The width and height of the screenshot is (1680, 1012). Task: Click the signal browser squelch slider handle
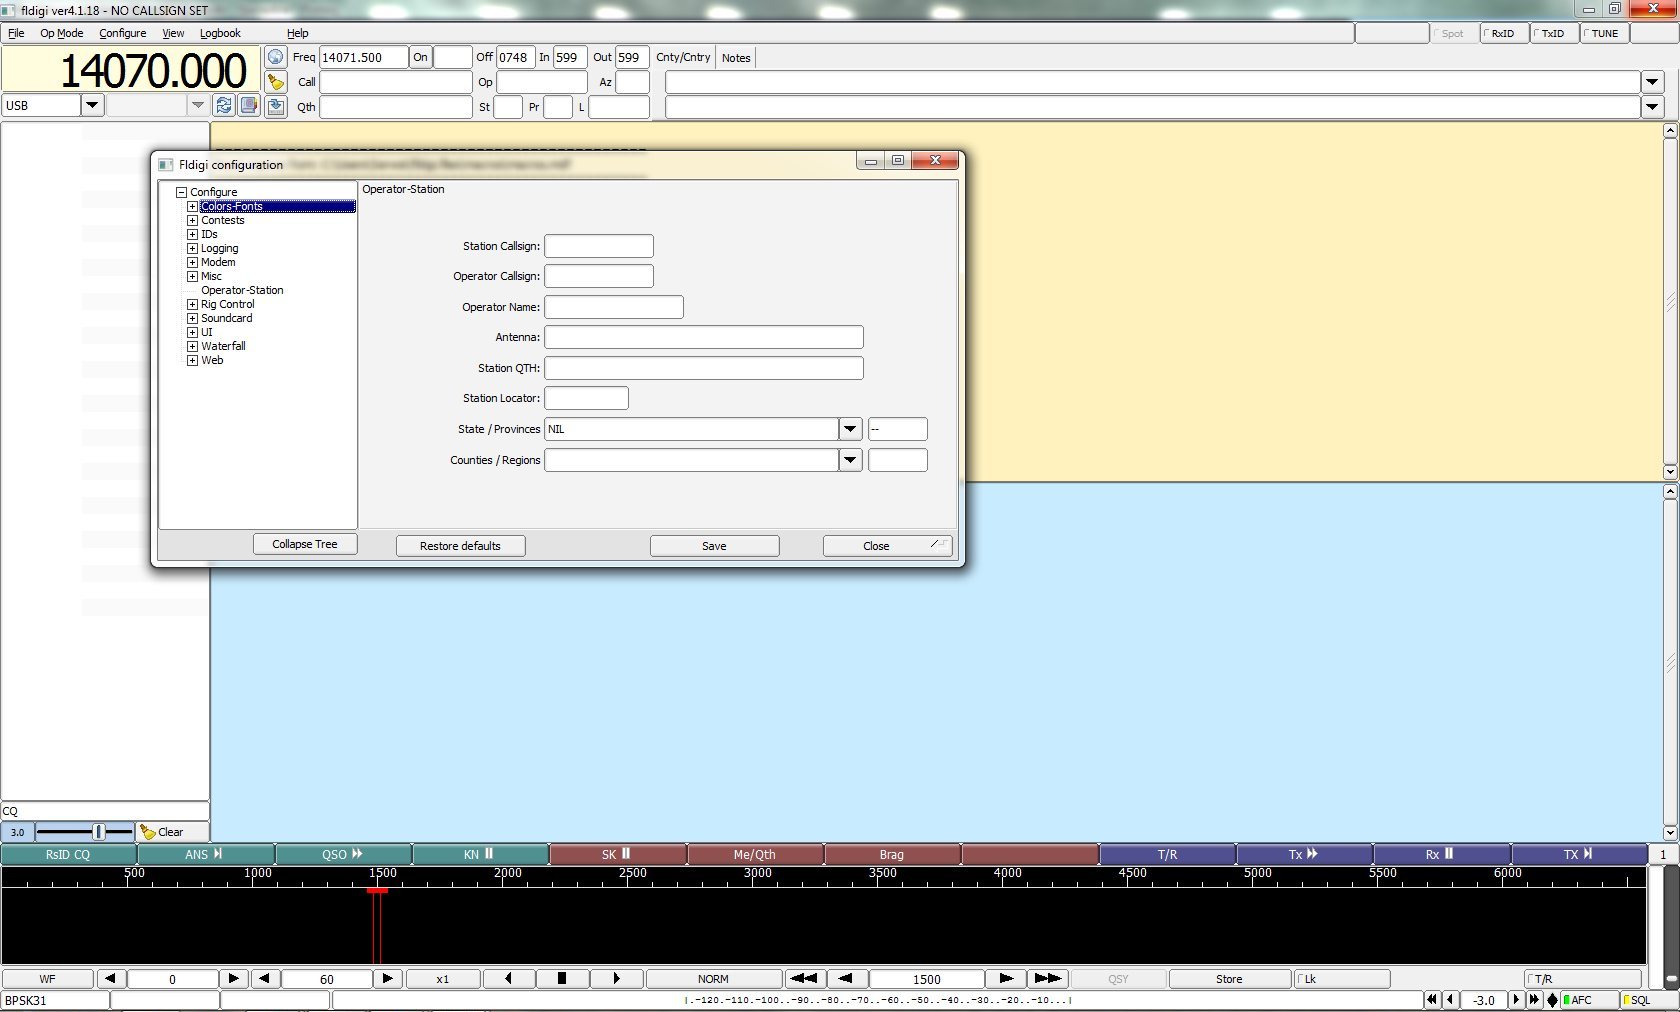point(98,832)
